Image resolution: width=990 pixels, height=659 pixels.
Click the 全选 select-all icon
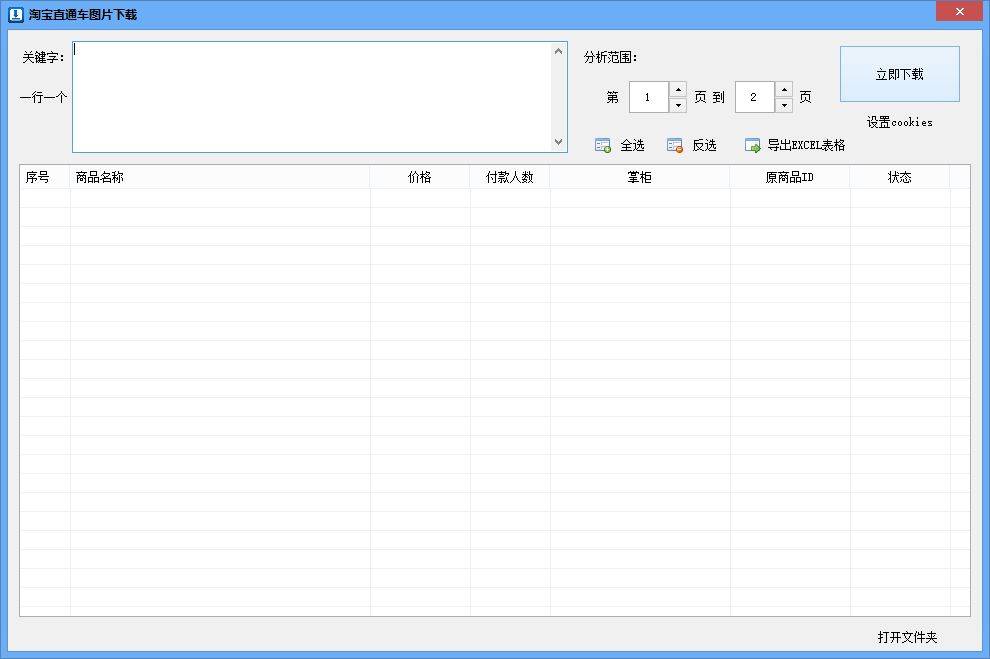coord(603,146)
